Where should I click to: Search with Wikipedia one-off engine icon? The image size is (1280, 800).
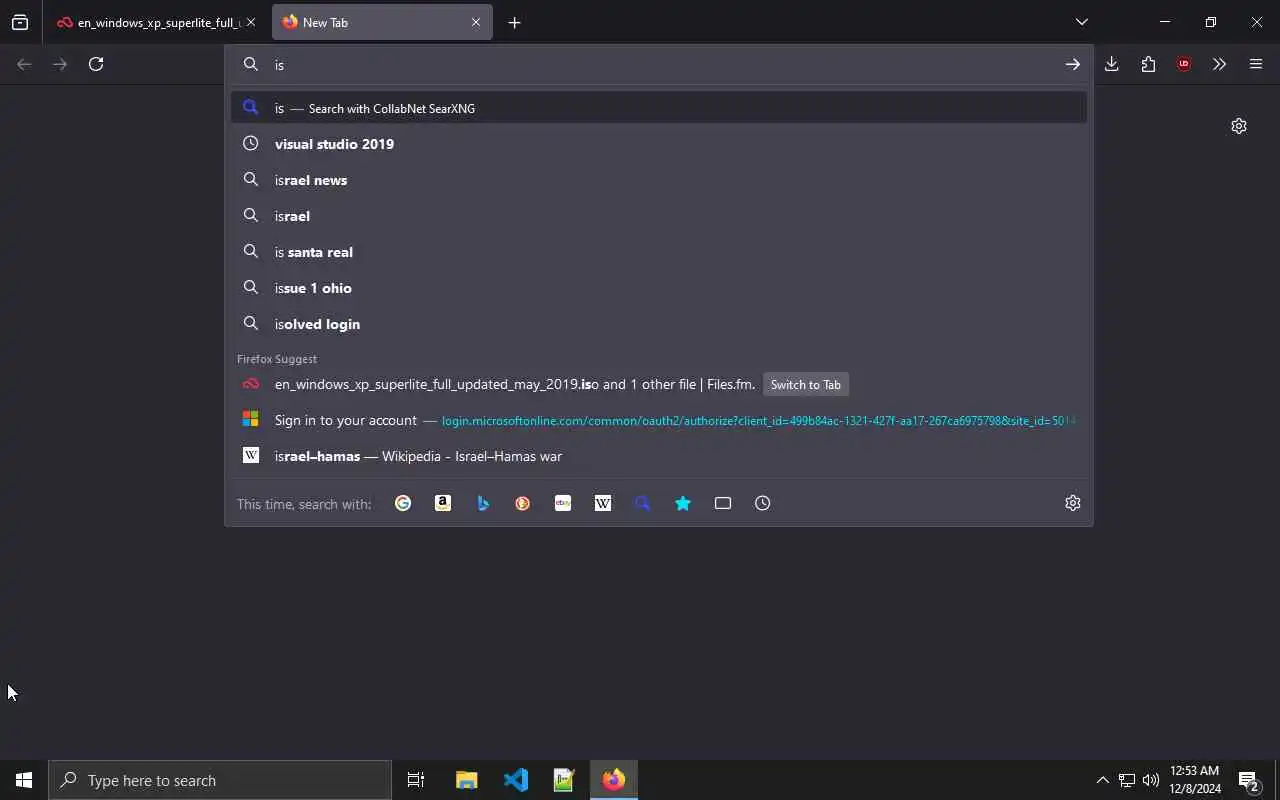(603, 503)
